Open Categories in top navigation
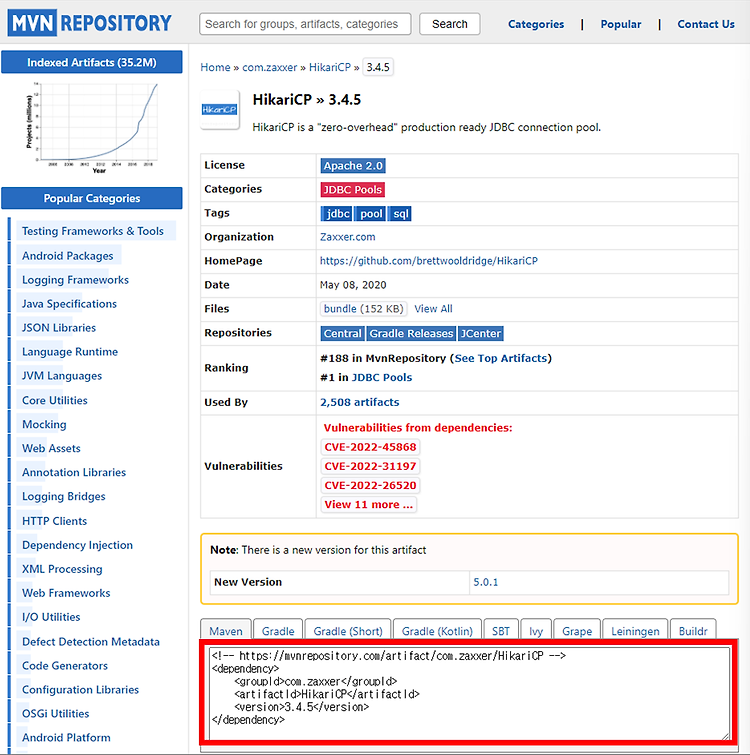This screenshot has width=750, height=755. tap(536, 24)
